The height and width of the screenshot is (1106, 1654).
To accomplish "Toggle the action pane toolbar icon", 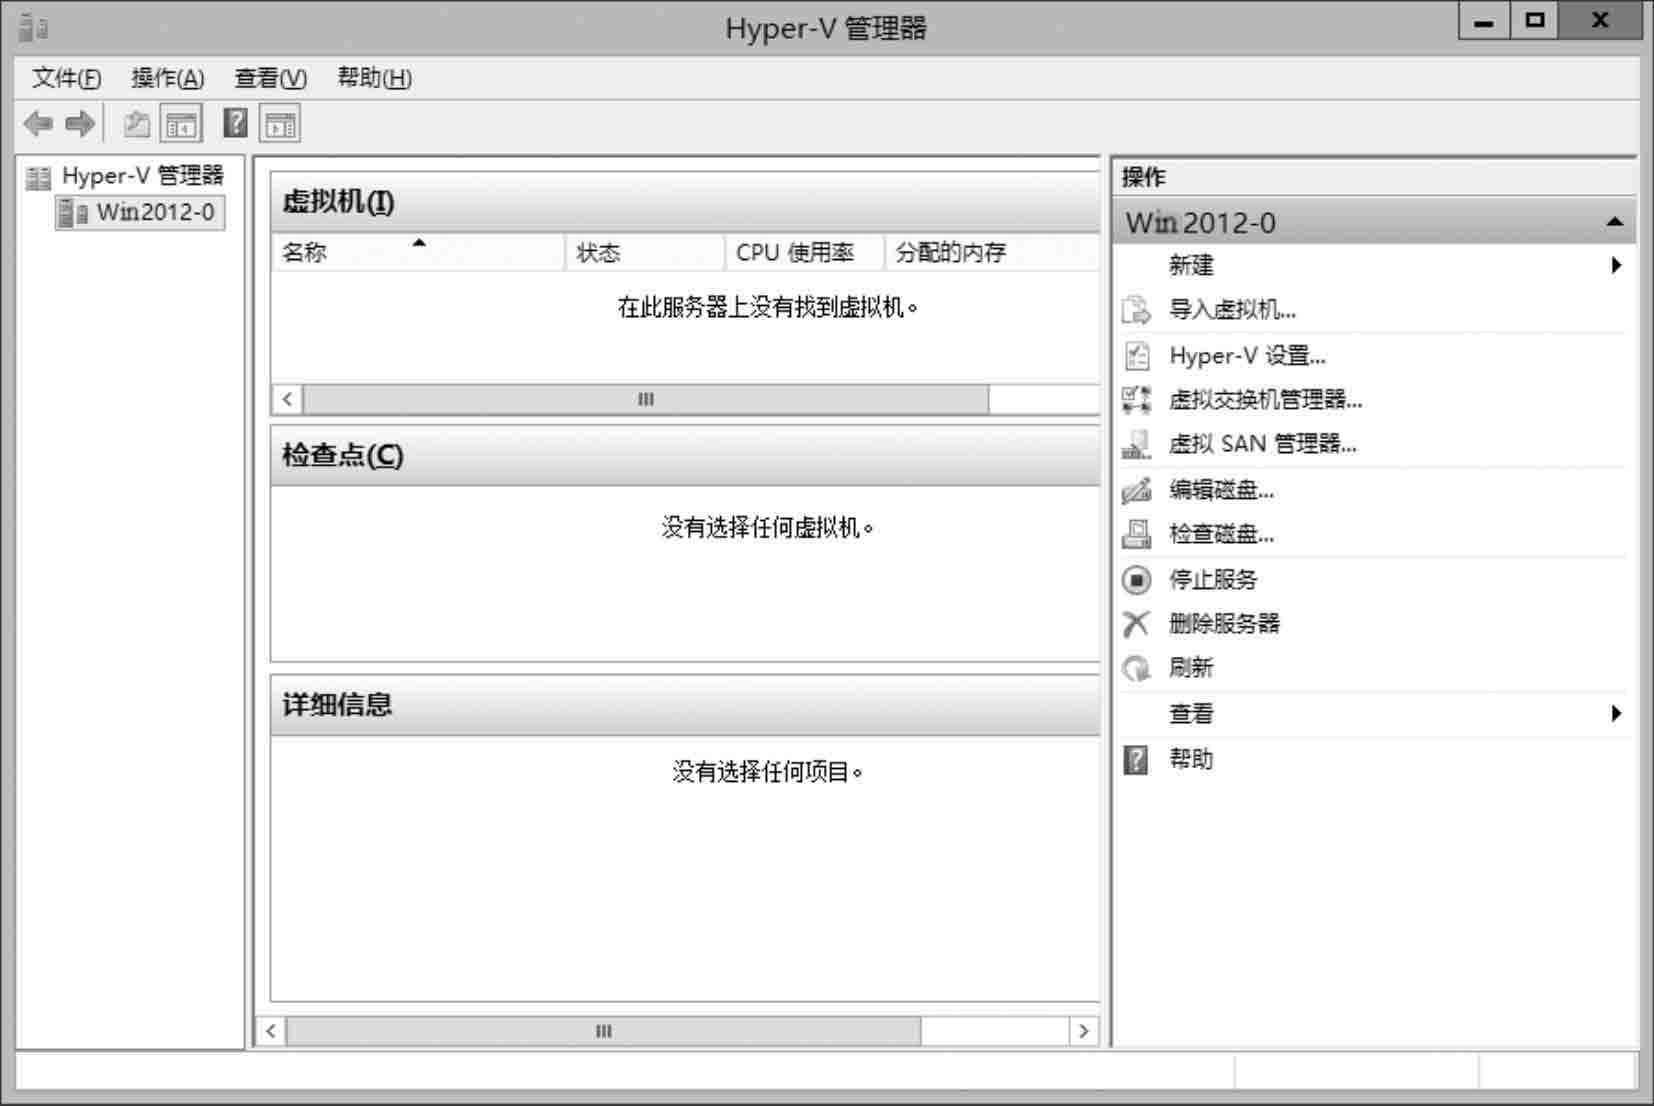I will pyautogui.click(x=280, y=124).
